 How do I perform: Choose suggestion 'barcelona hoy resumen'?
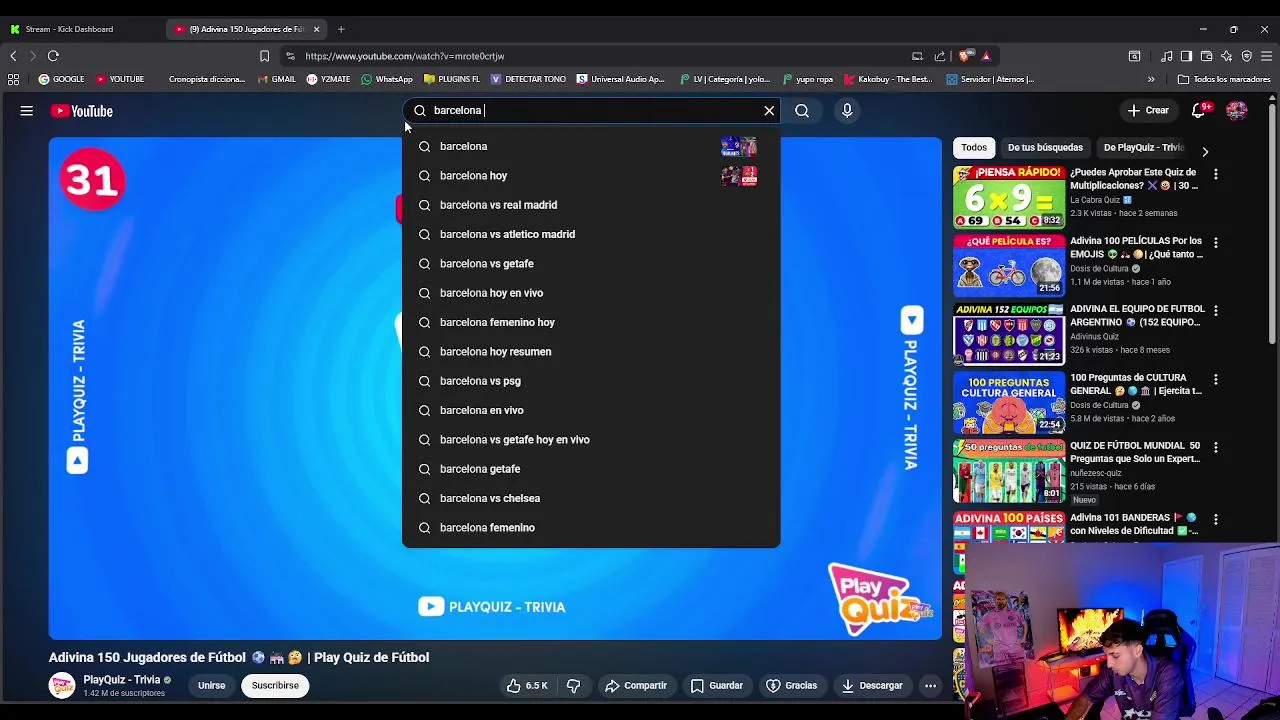591,352
